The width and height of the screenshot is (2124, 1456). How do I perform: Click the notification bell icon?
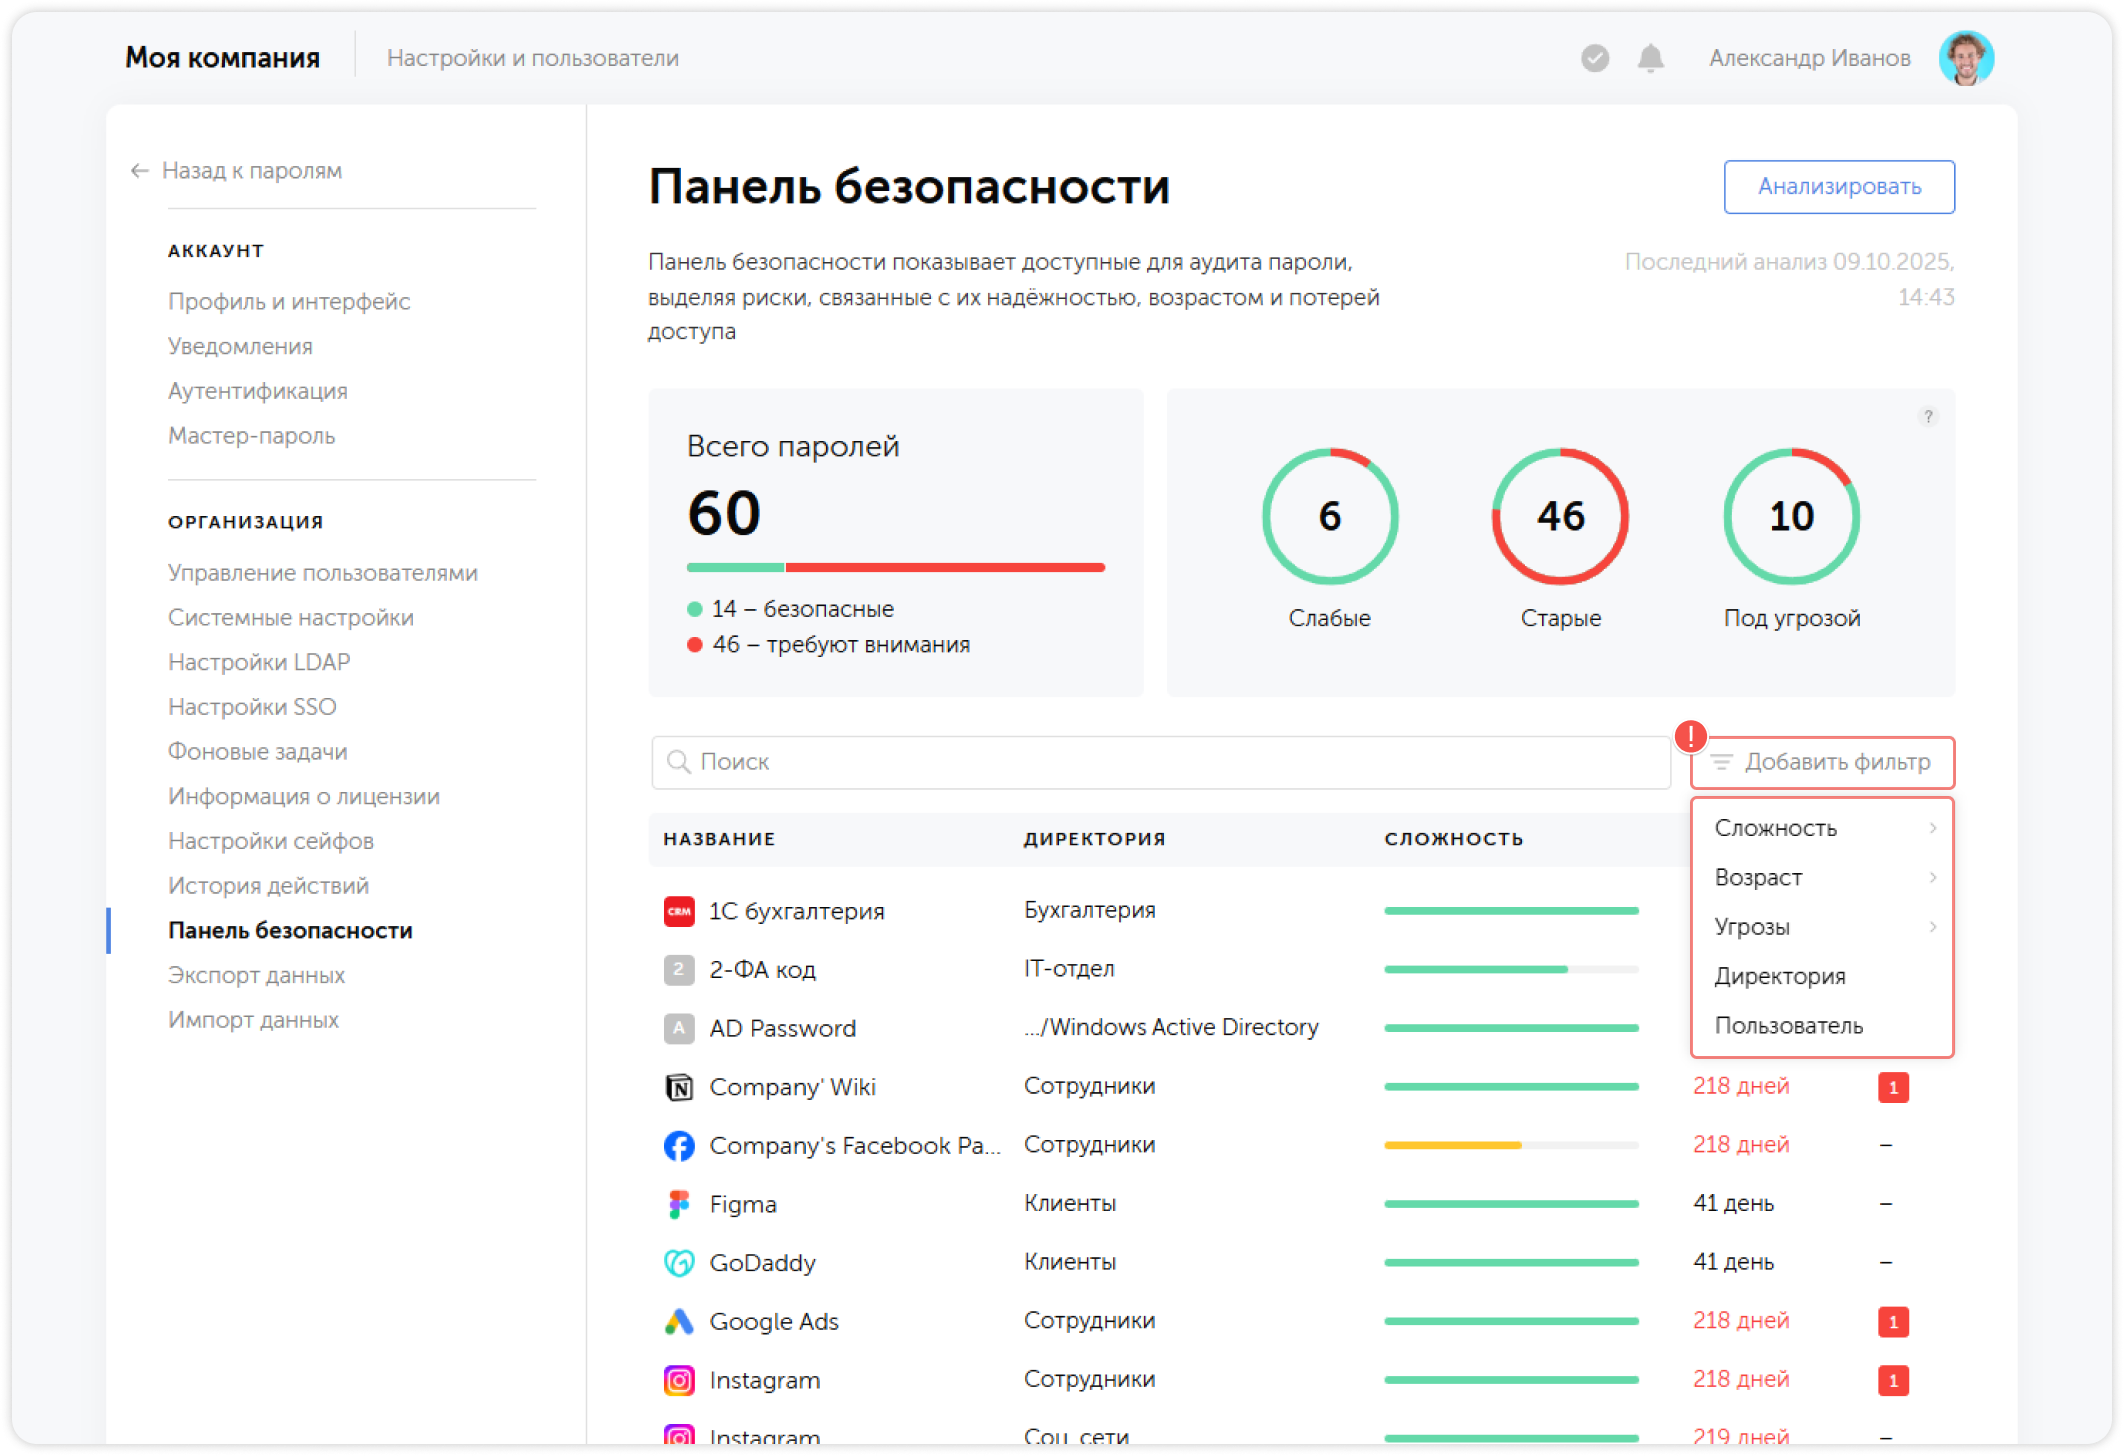pyautogui.click(x=1650, y=57)
